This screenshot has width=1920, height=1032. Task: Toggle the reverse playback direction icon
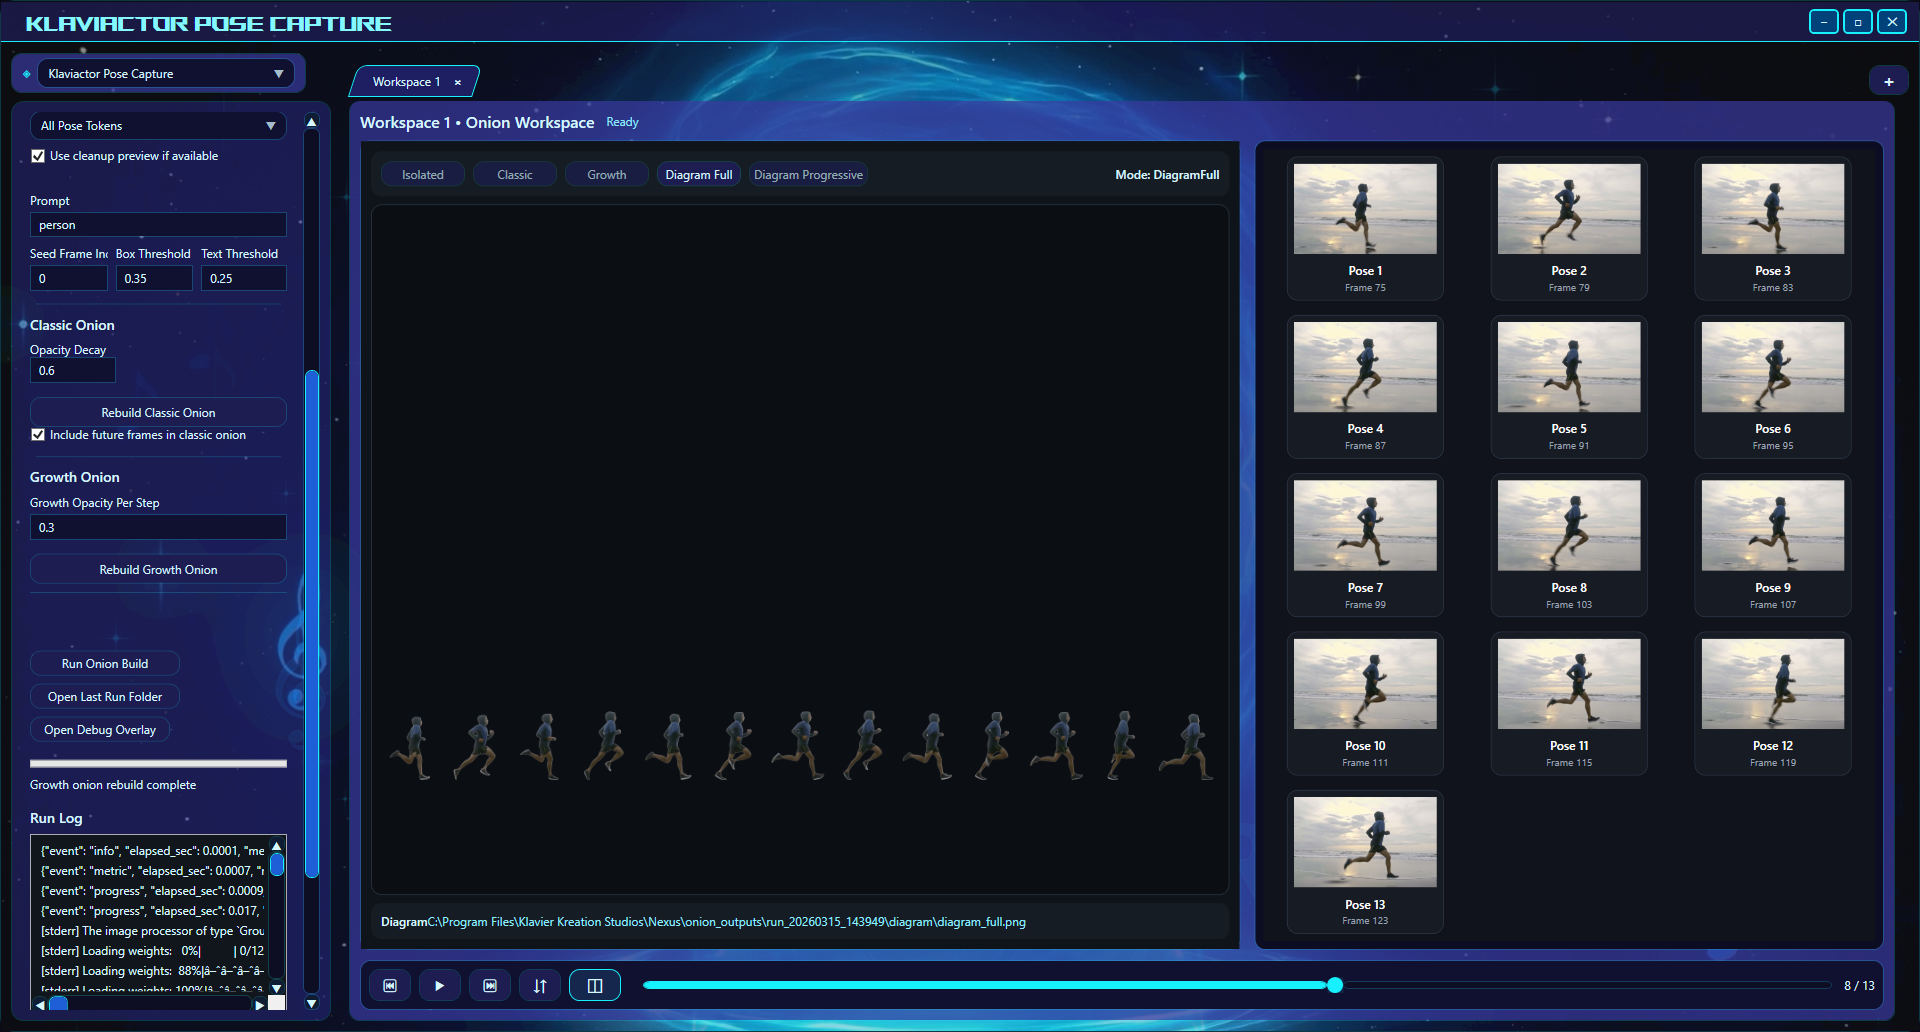pos(539,985)
